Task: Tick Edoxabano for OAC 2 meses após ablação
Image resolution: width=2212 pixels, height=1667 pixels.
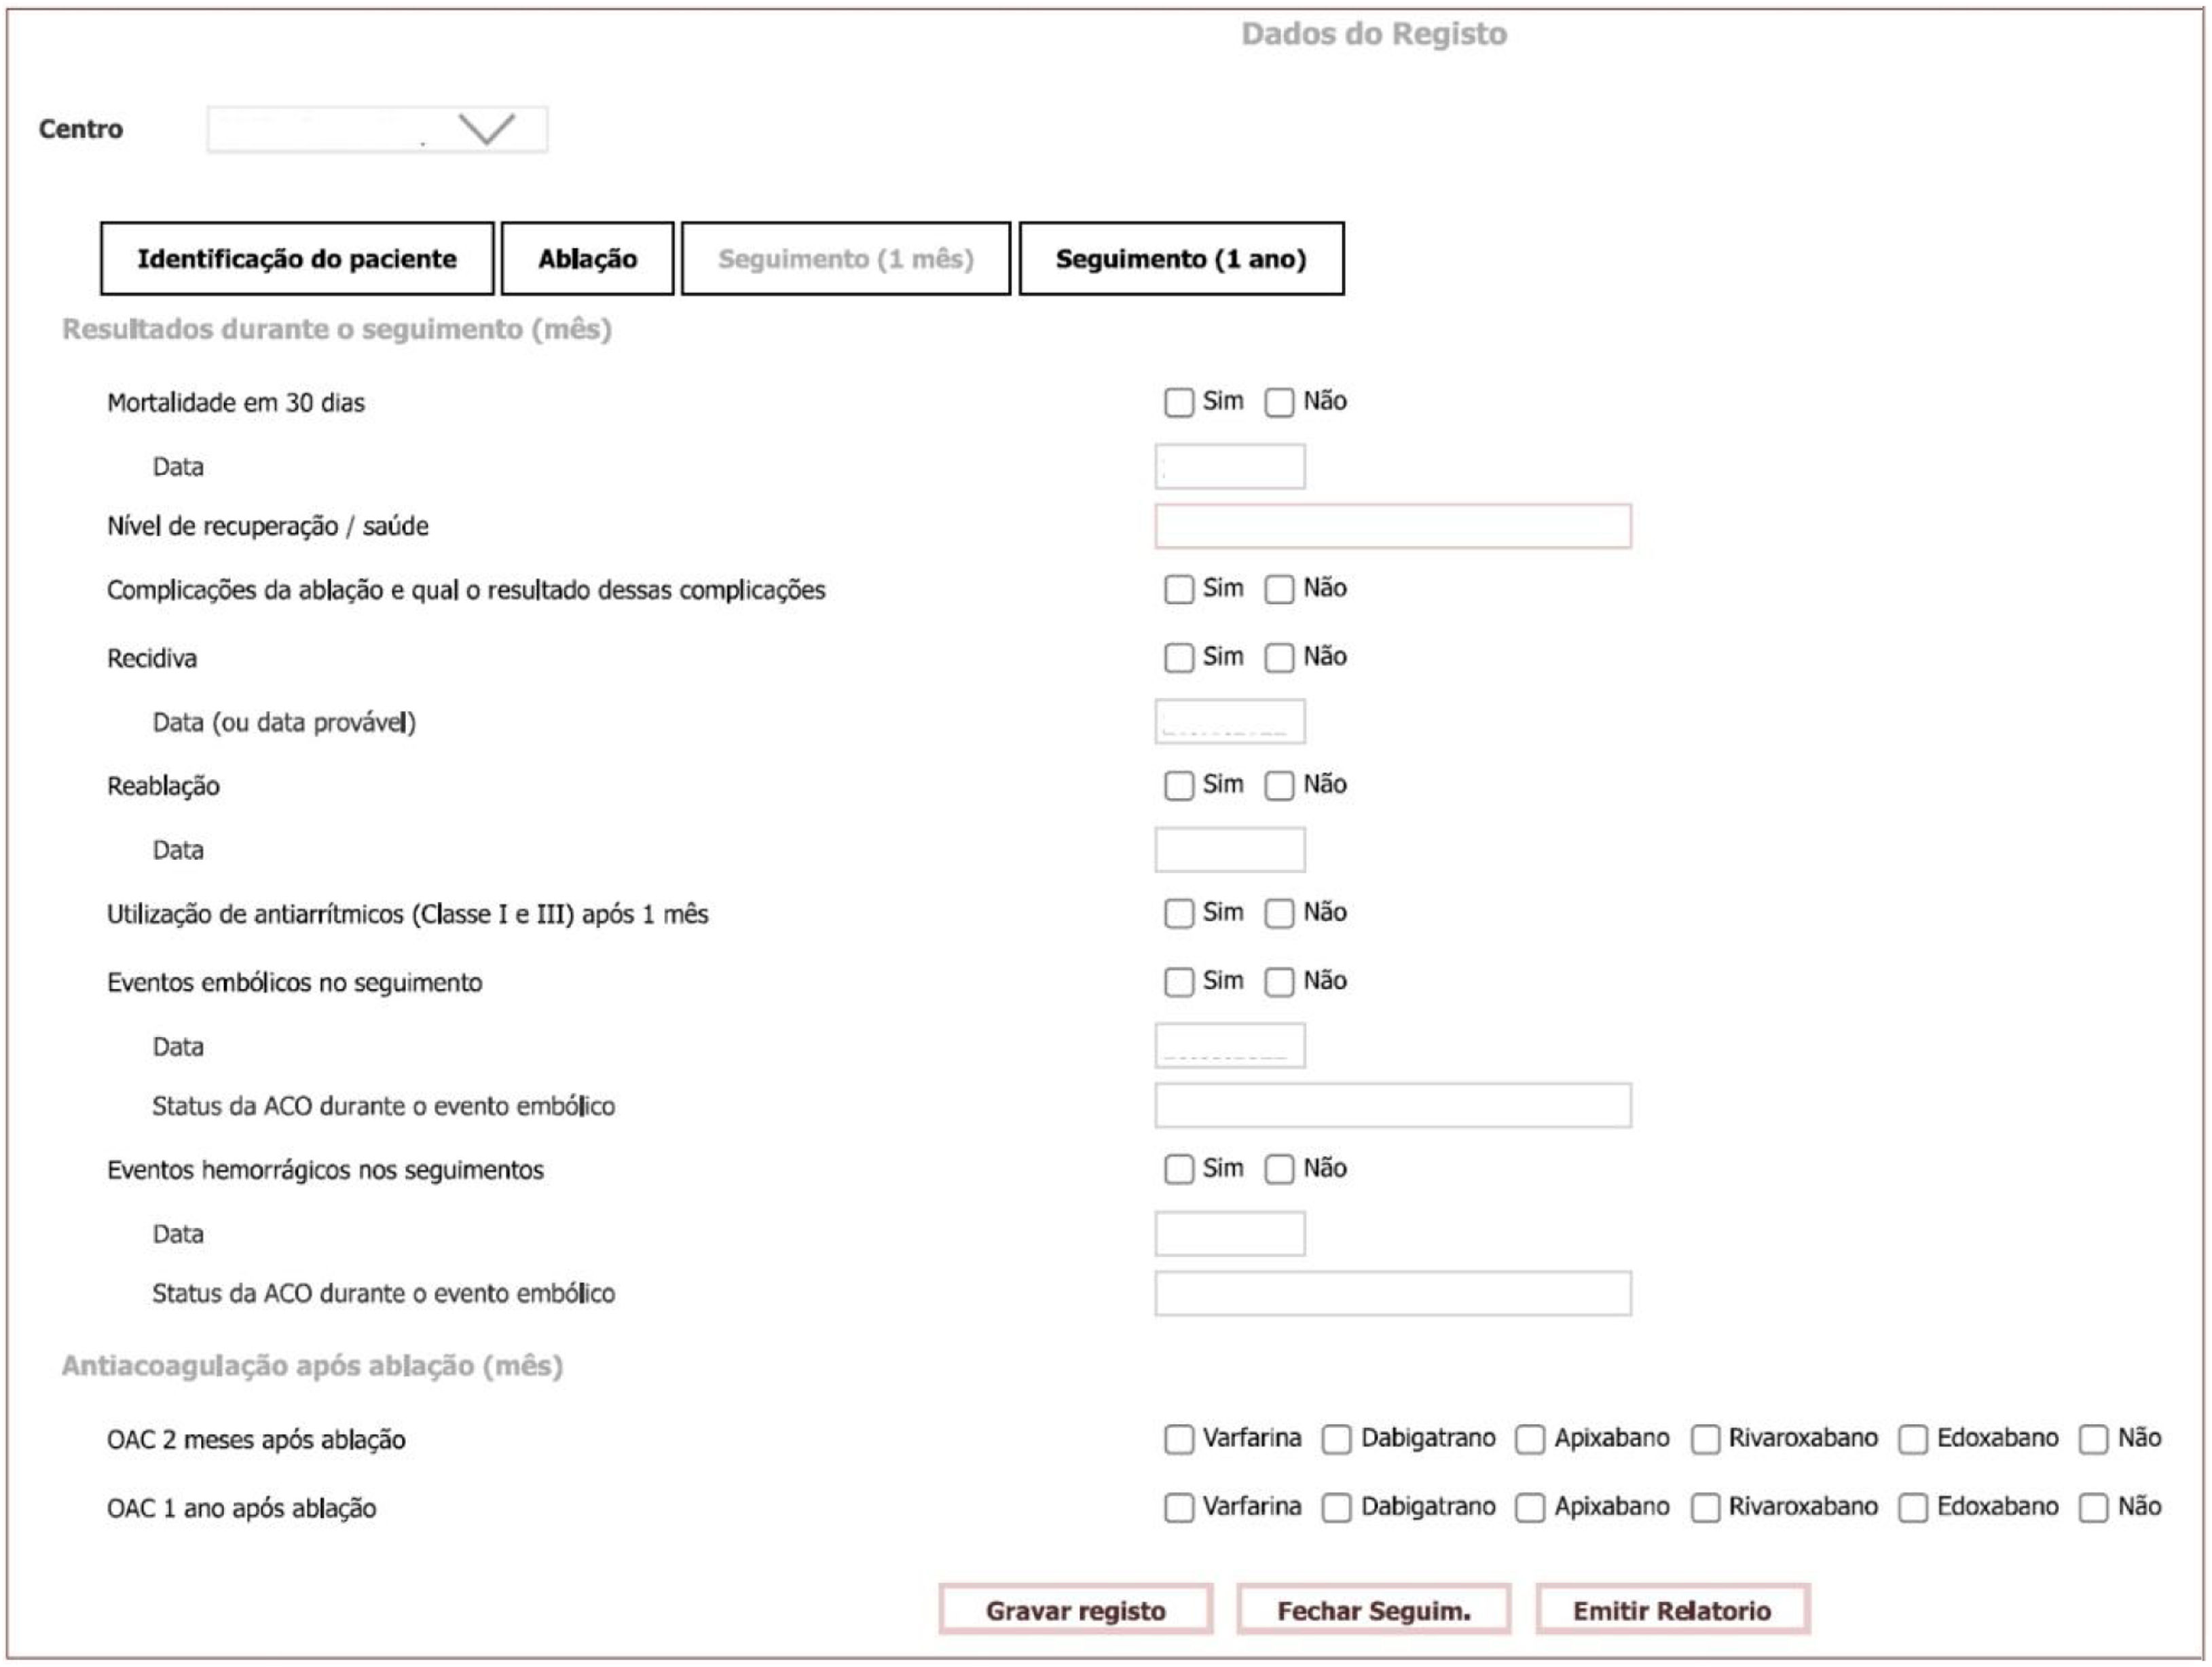Action: (1913, 1440)
